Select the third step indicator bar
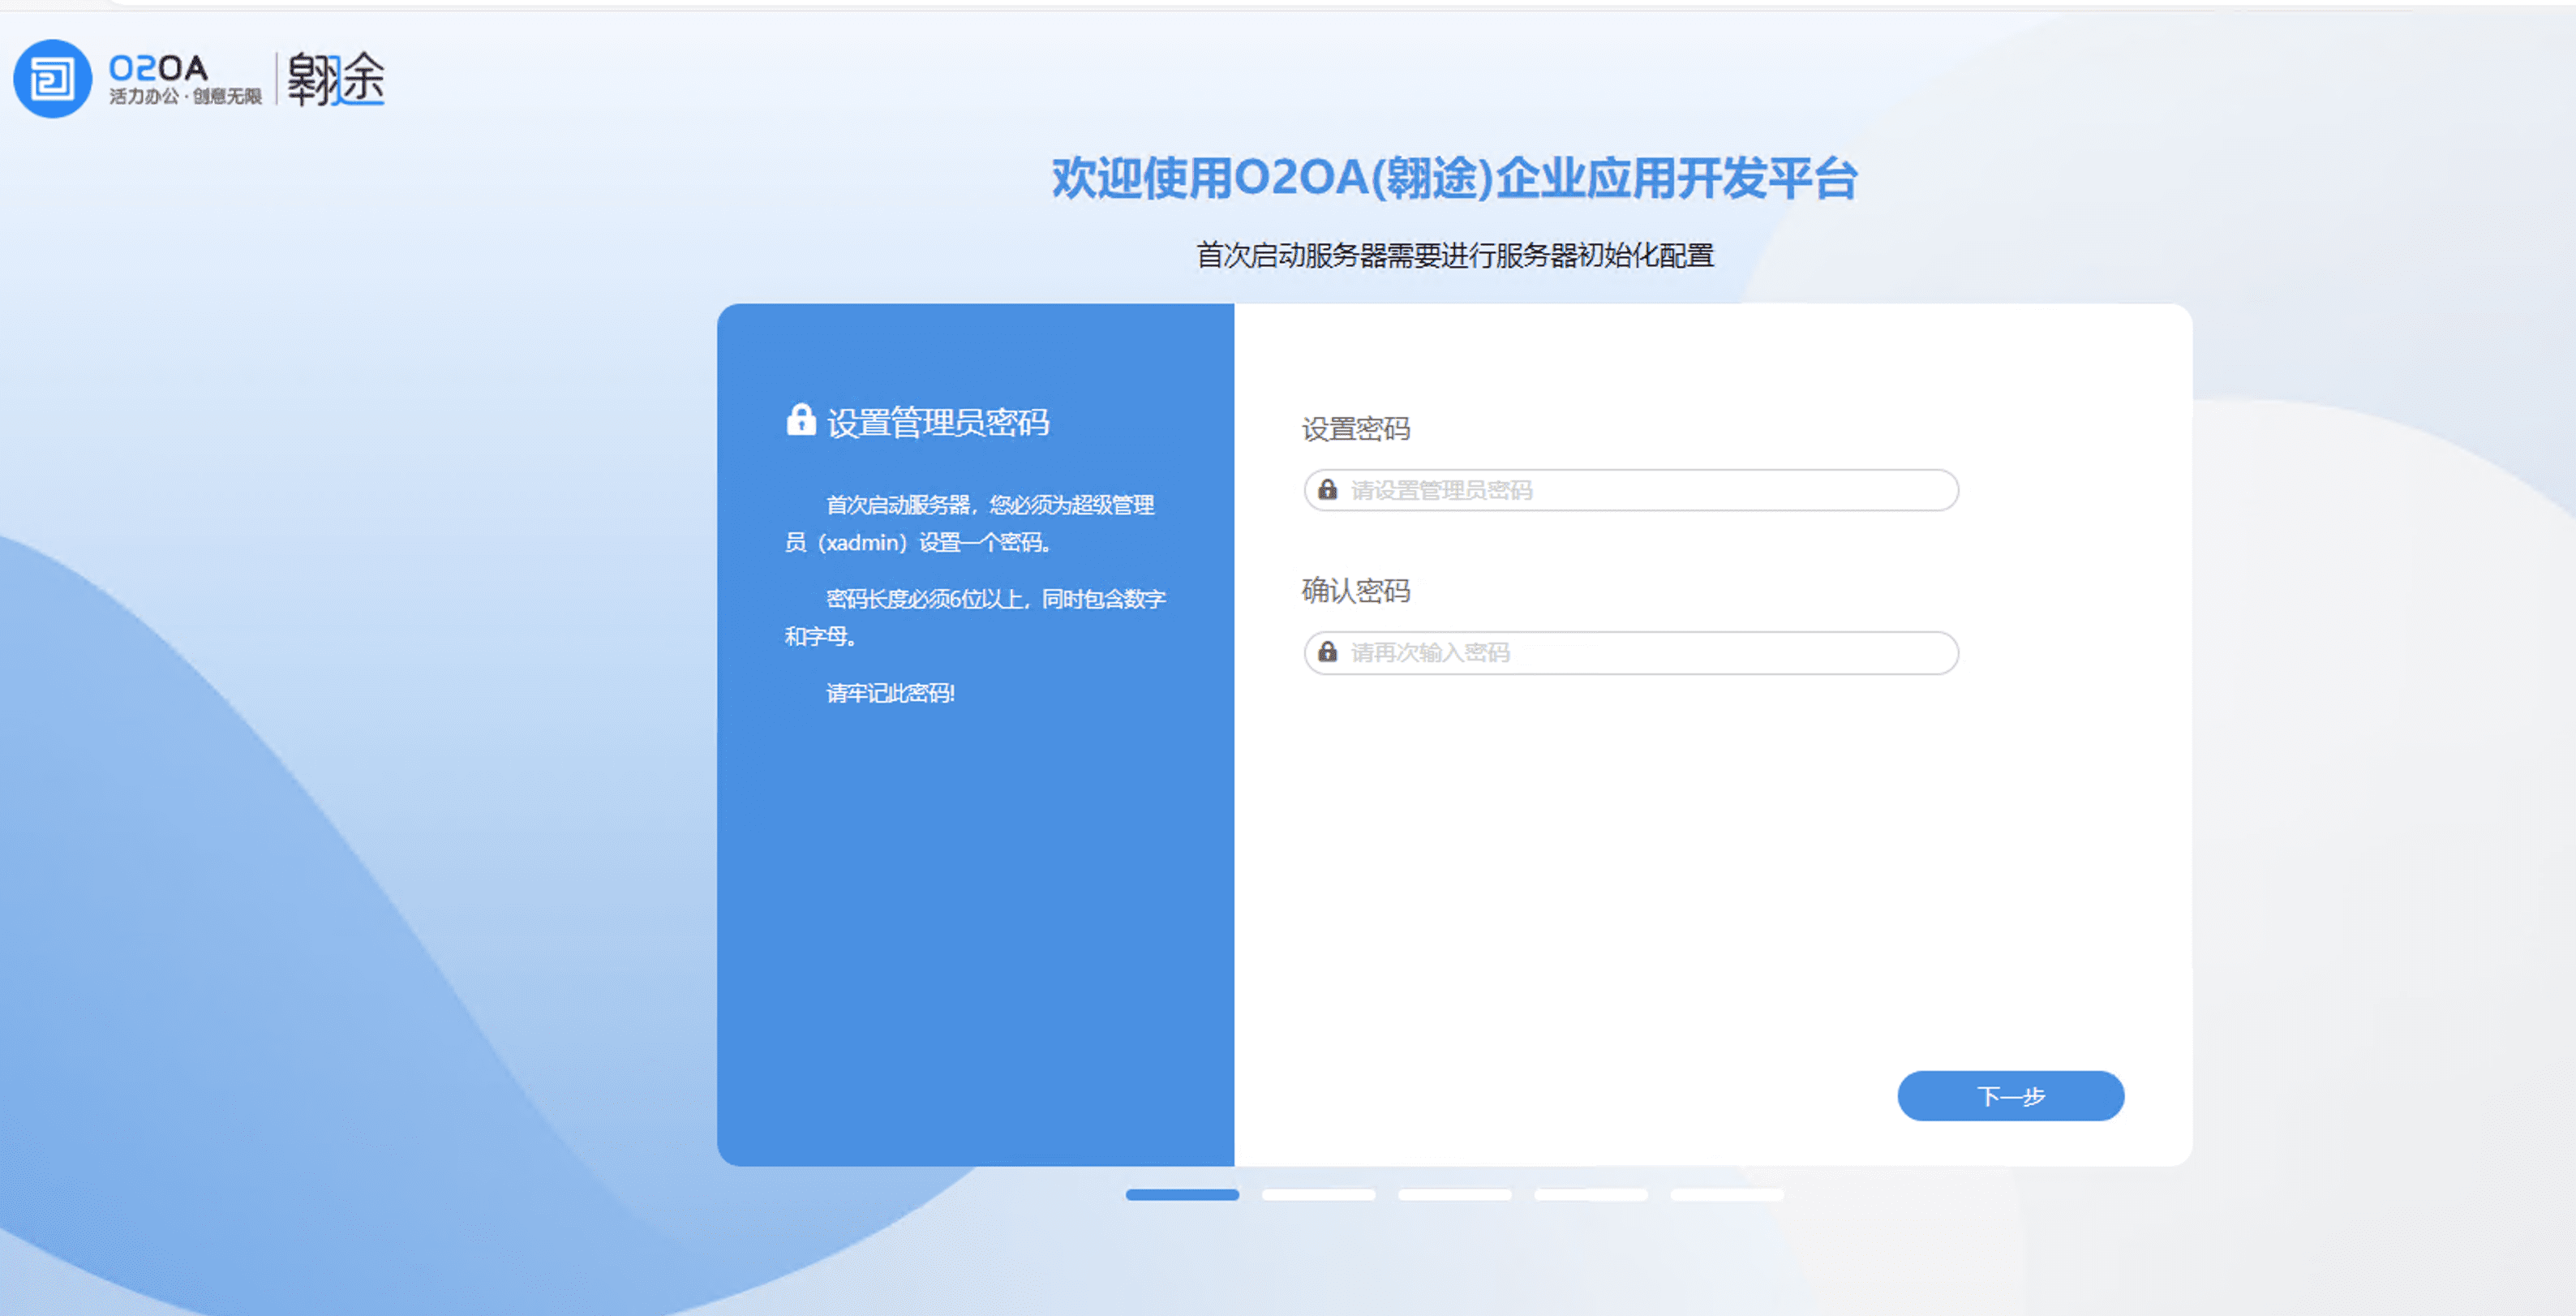Image resolution: width=2576 pixels, height=1316 pixels. click(1455, 1194)
